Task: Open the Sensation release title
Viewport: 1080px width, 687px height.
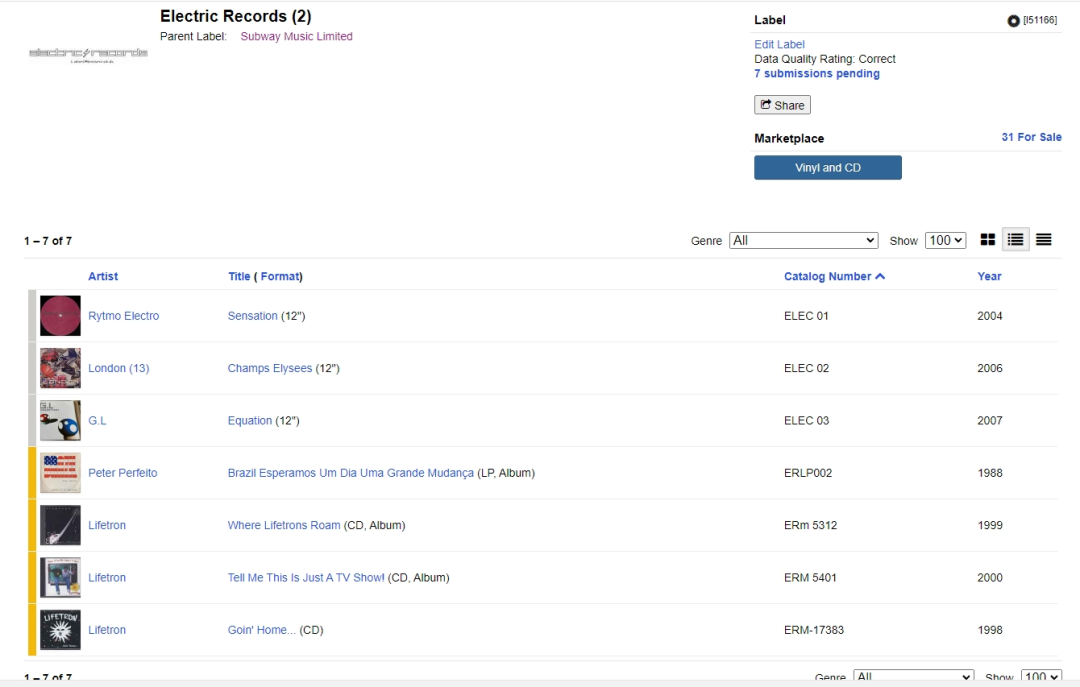Action: tap(252, 316)
